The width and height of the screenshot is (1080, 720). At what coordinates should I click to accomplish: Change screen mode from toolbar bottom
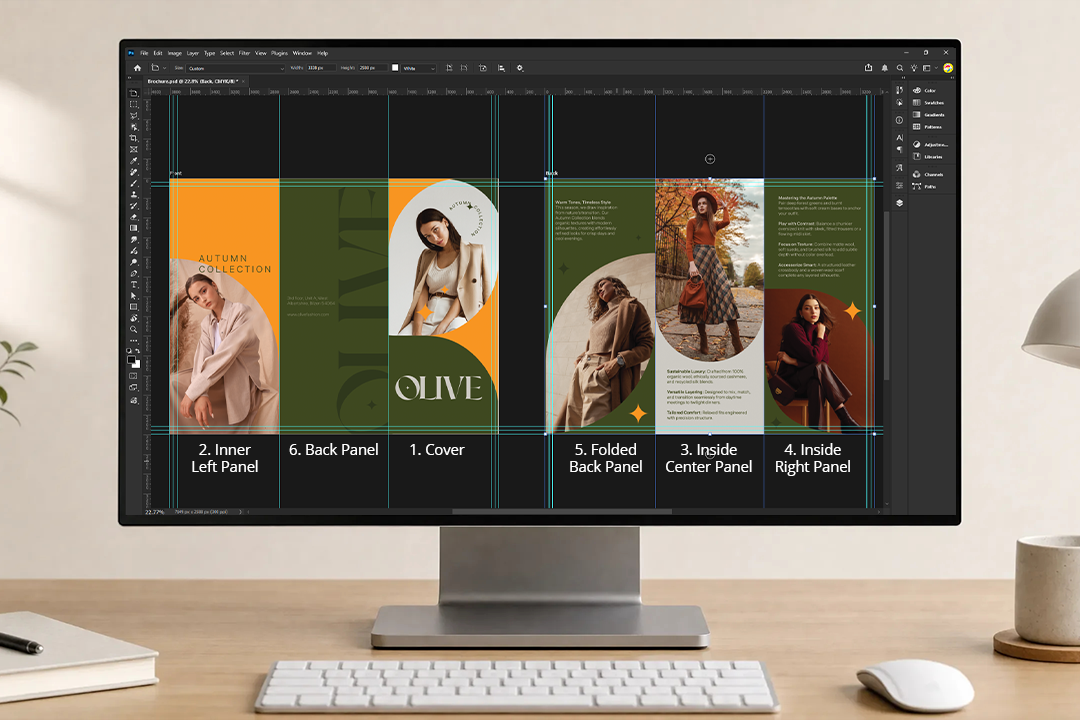[134, 388]
